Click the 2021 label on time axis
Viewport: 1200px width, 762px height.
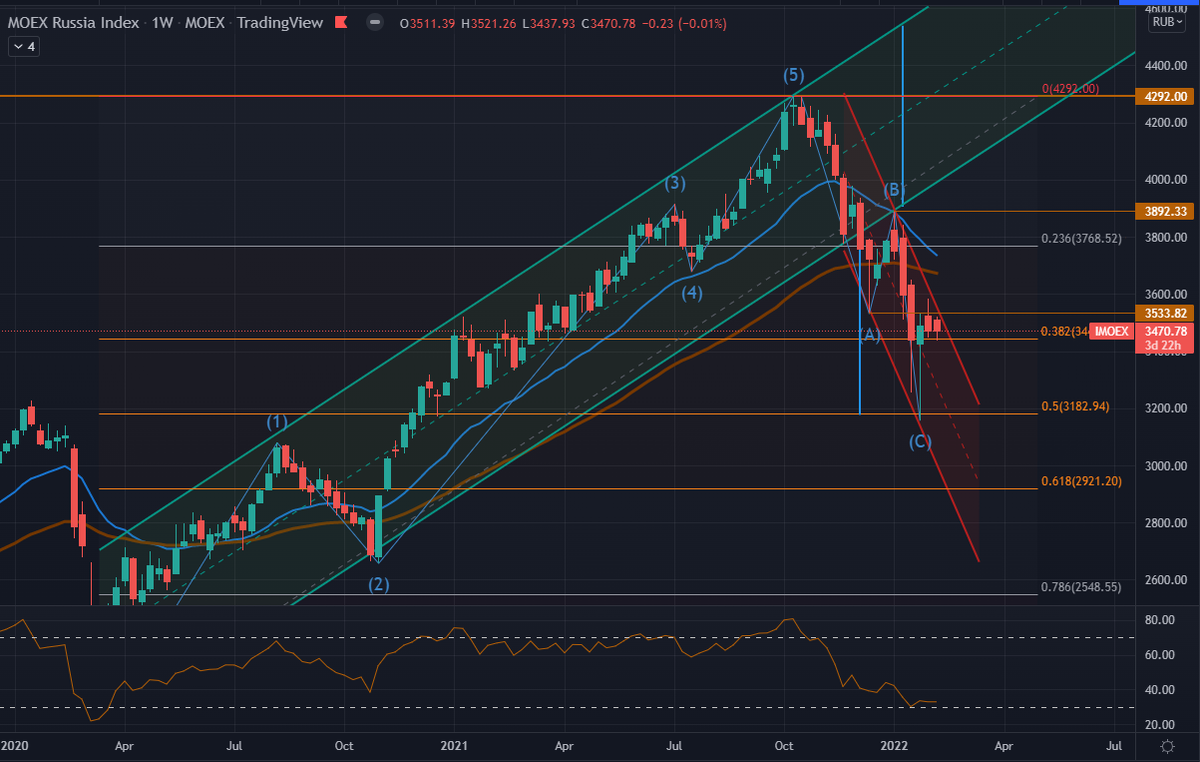tap(455, 746)
